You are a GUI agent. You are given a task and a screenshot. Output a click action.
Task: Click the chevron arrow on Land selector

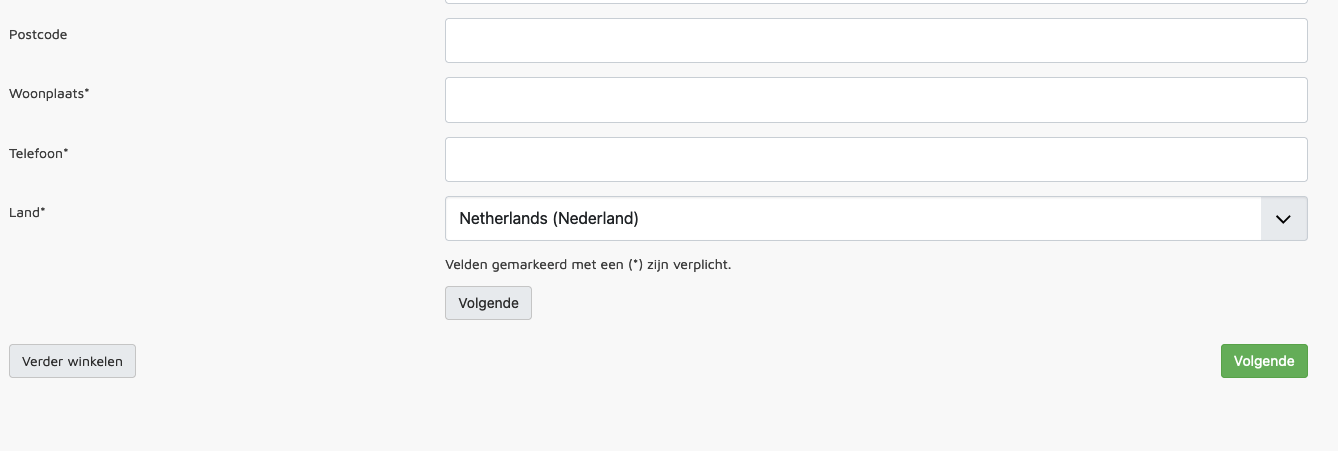coord(1284,218)
